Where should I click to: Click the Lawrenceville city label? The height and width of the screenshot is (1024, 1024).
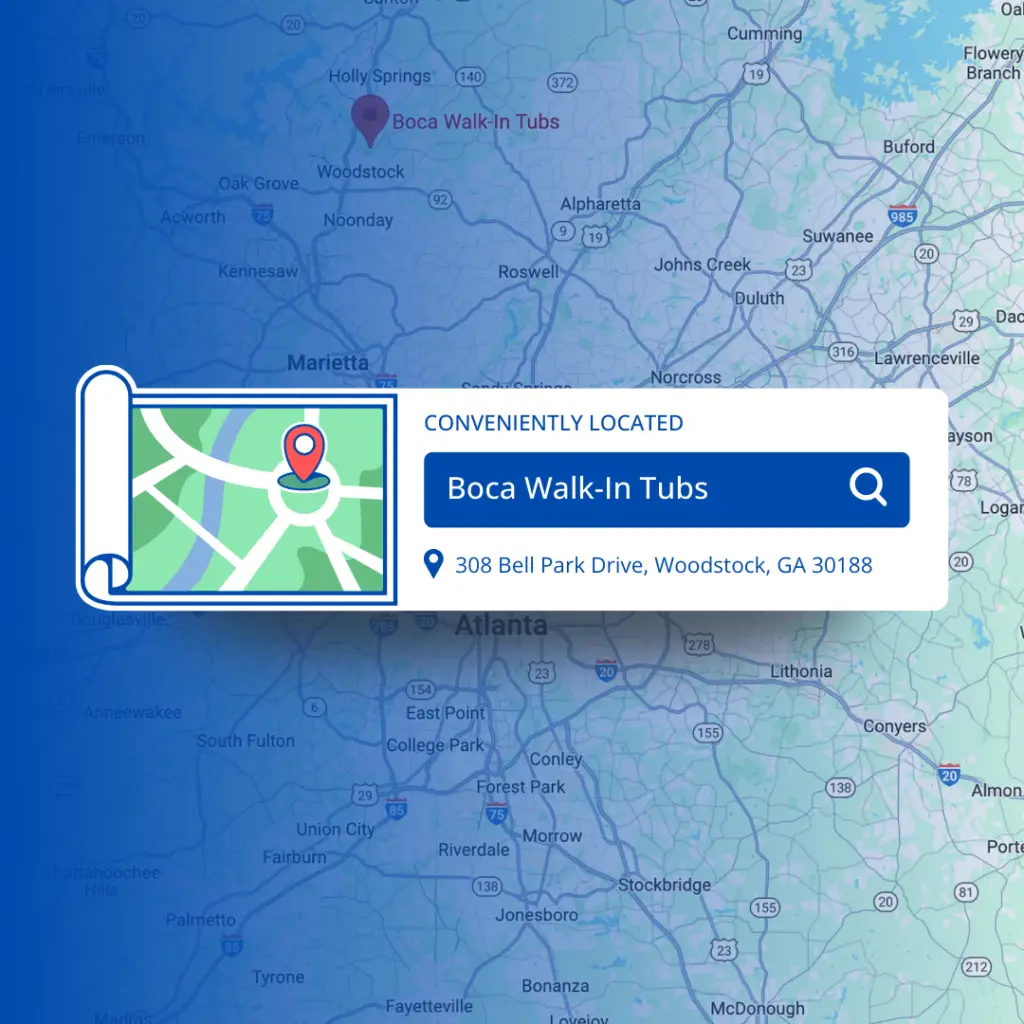(x=927, y=358)
